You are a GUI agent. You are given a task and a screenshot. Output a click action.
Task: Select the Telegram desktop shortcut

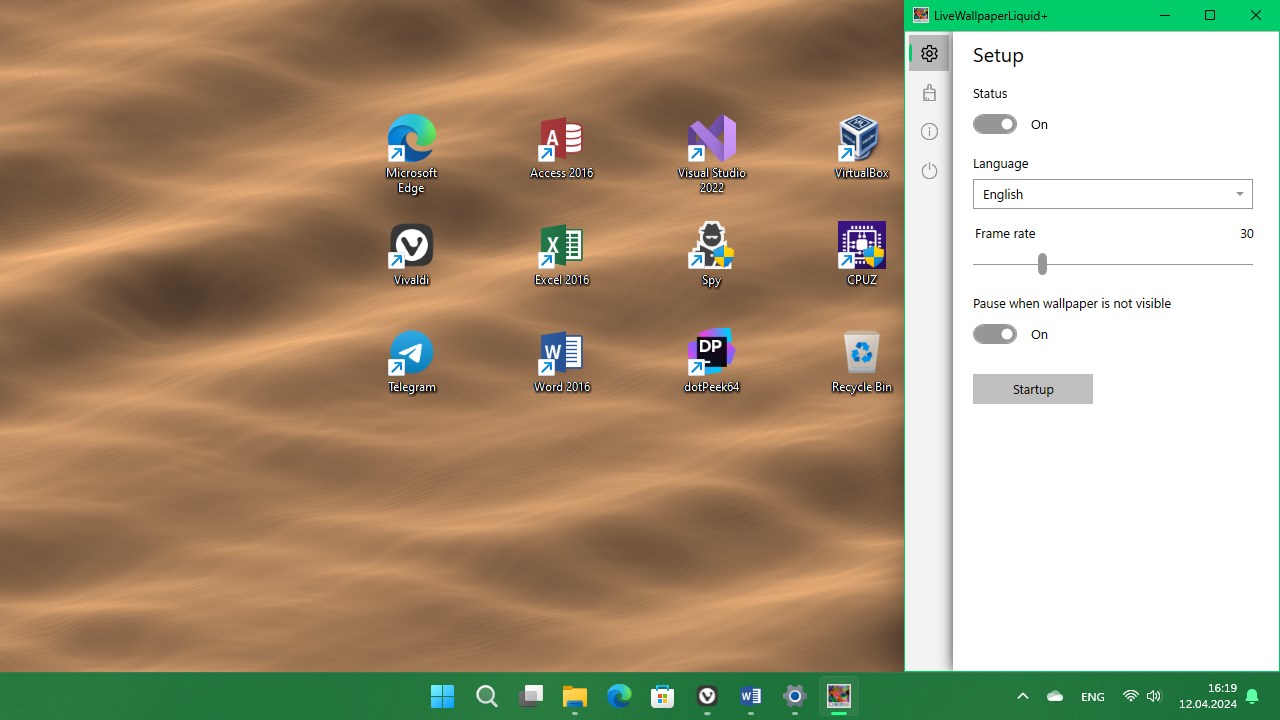pyautogui.click(x=411, y=362)
